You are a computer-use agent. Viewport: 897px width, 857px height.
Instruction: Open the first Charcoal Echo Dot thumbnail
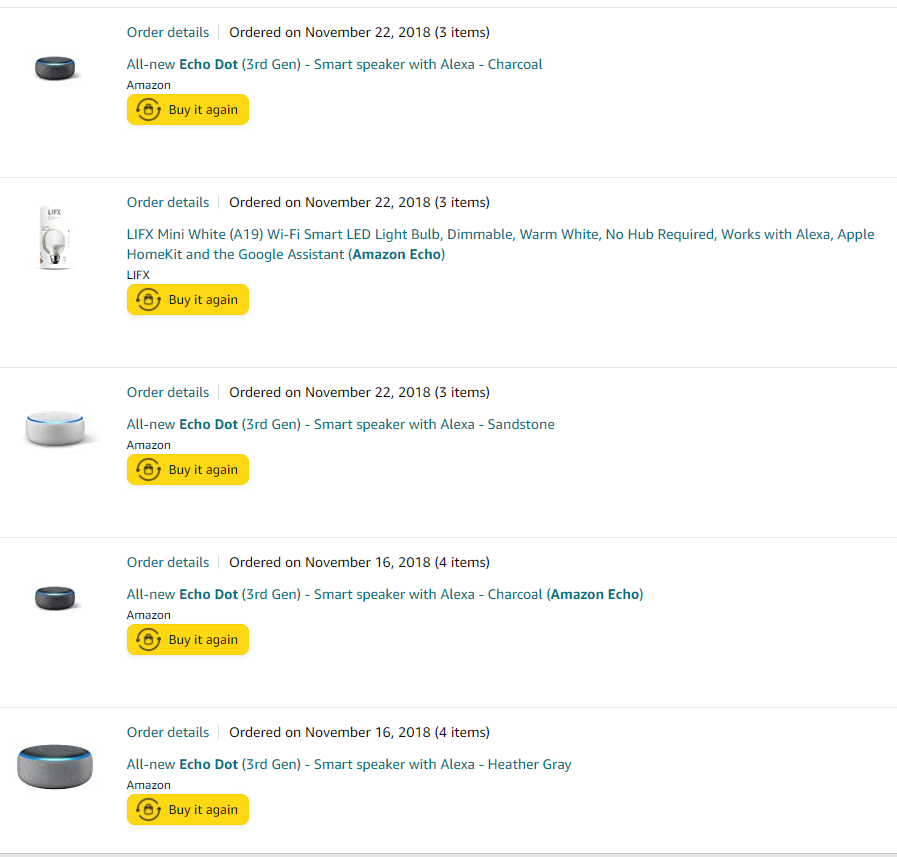(55, 68)
